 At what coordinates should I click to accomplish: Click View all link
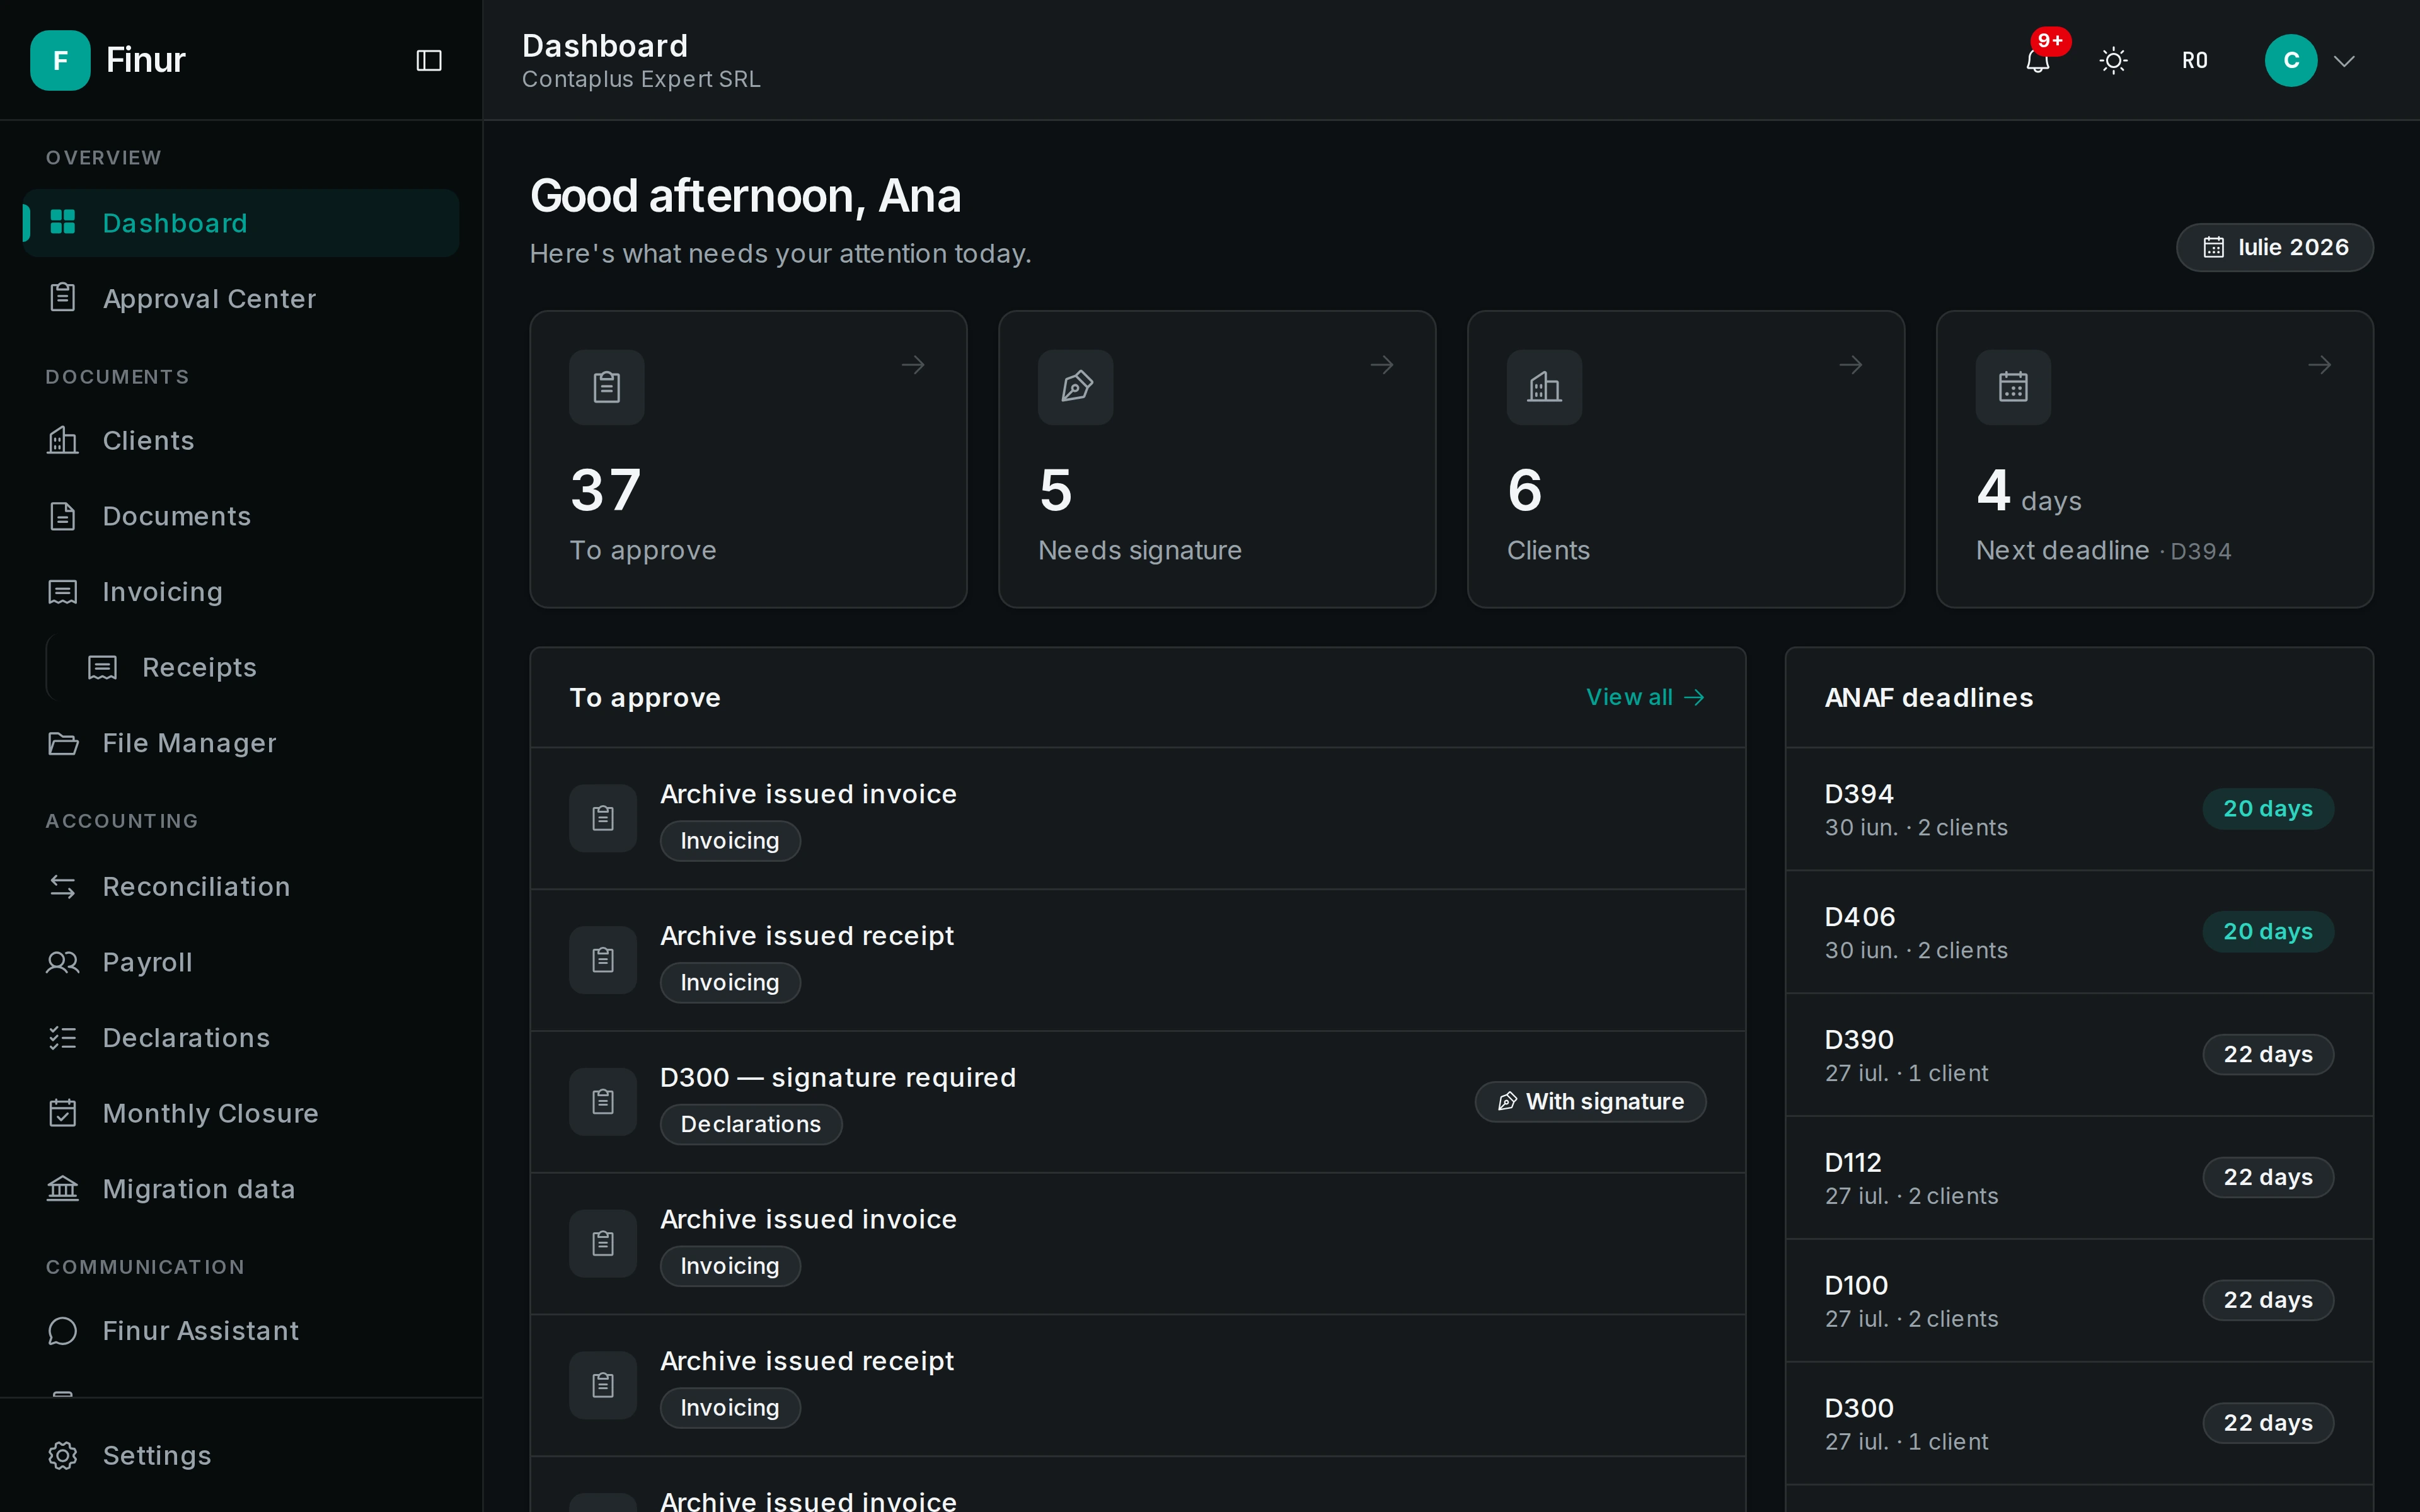tap(1646, 697)
